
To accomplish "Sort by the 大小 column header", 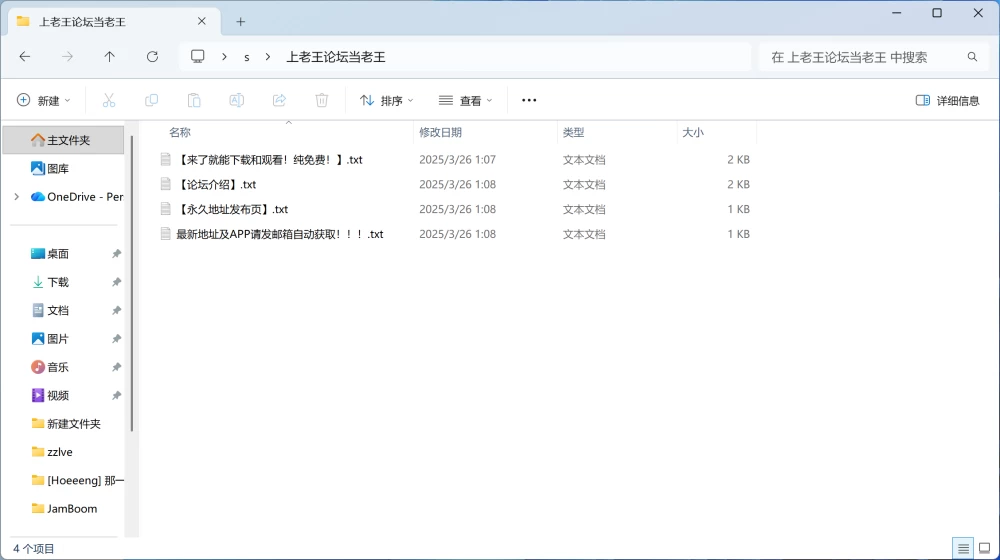I will 693,132.
